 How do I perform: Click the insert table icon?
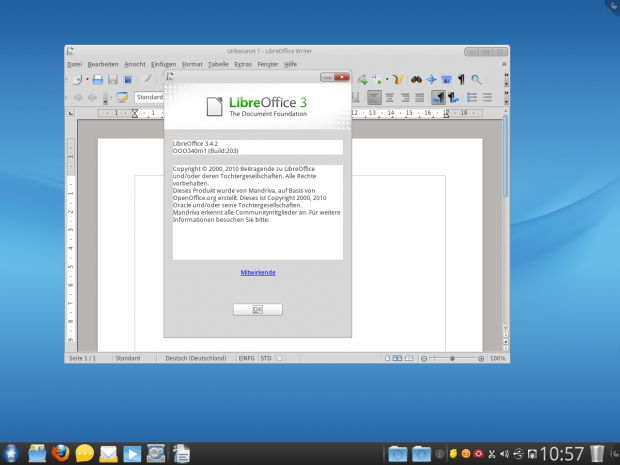coord(376,79)
